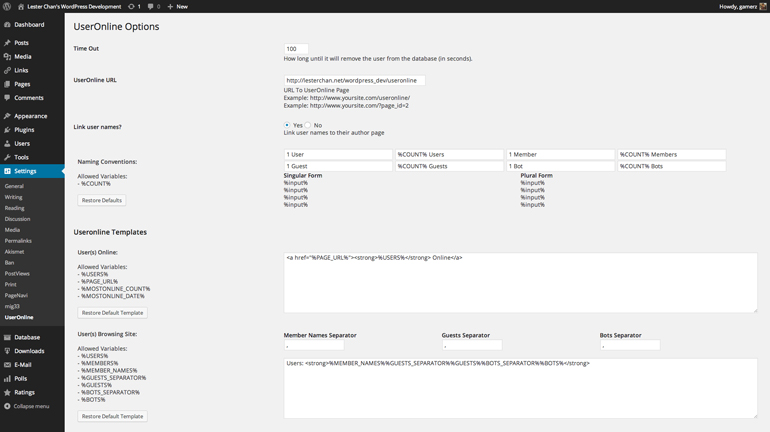Open the New content dropdown in admin bar
770x432 pixels.
177,6
